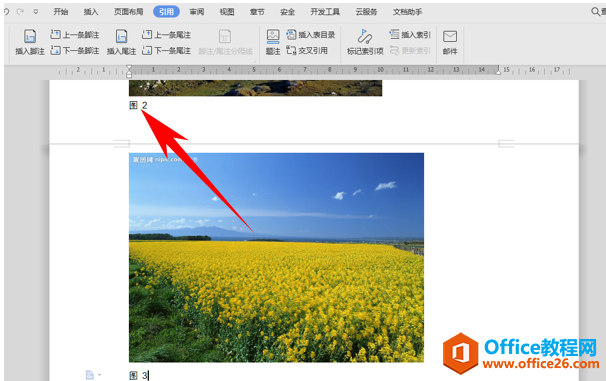Click the Redo arrow in quick access
This screenshot has height=381, width=606.
[20, 12]
